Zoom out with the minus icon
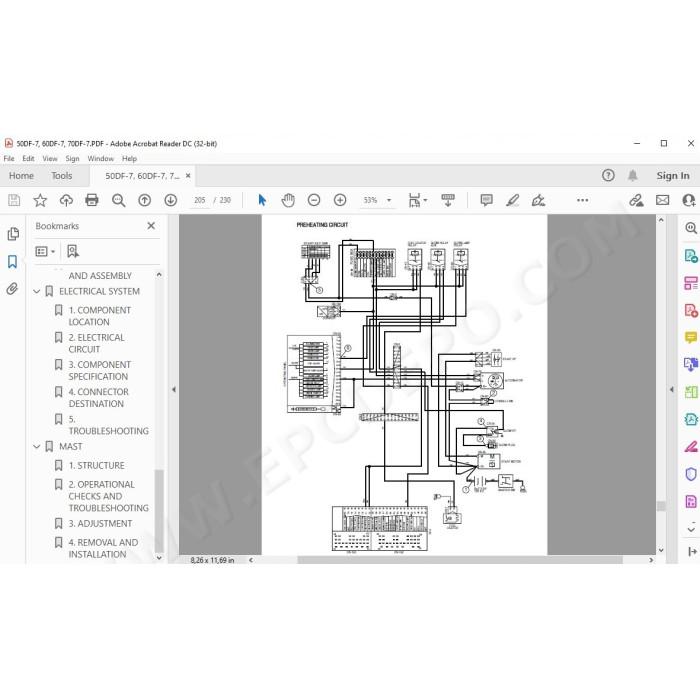The image size is (700, 700). (x=314, y=200)
